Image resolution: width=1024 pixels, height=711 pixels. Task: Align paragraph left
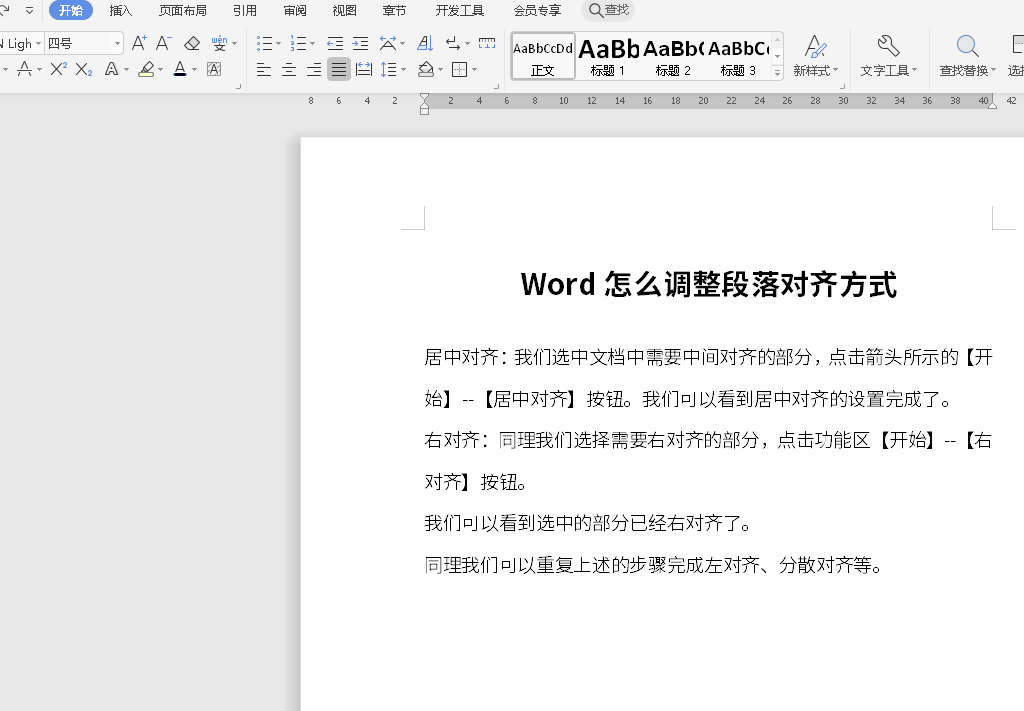(264, 69)
